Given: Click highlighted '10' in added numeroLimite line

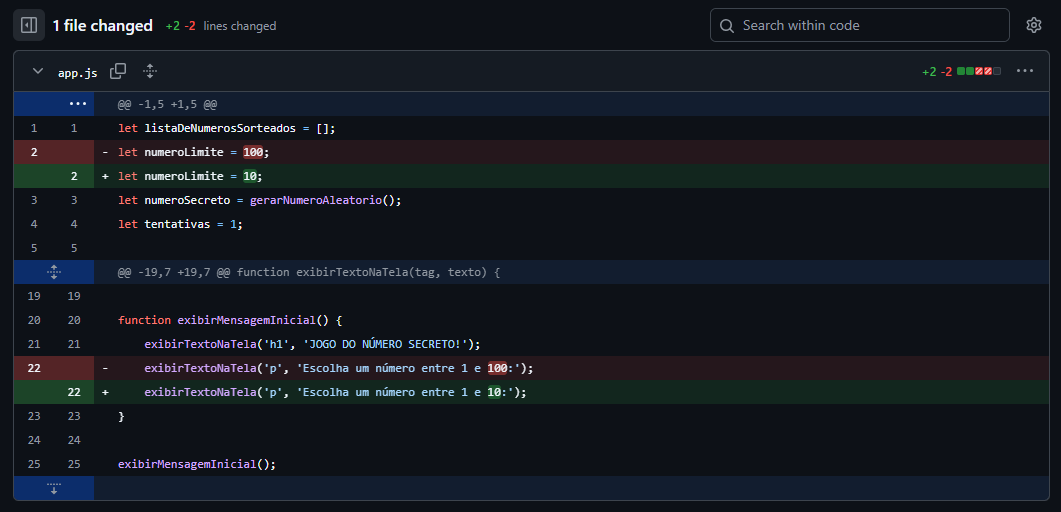Looking at the screenshot, I should click(x=250, y=176).
